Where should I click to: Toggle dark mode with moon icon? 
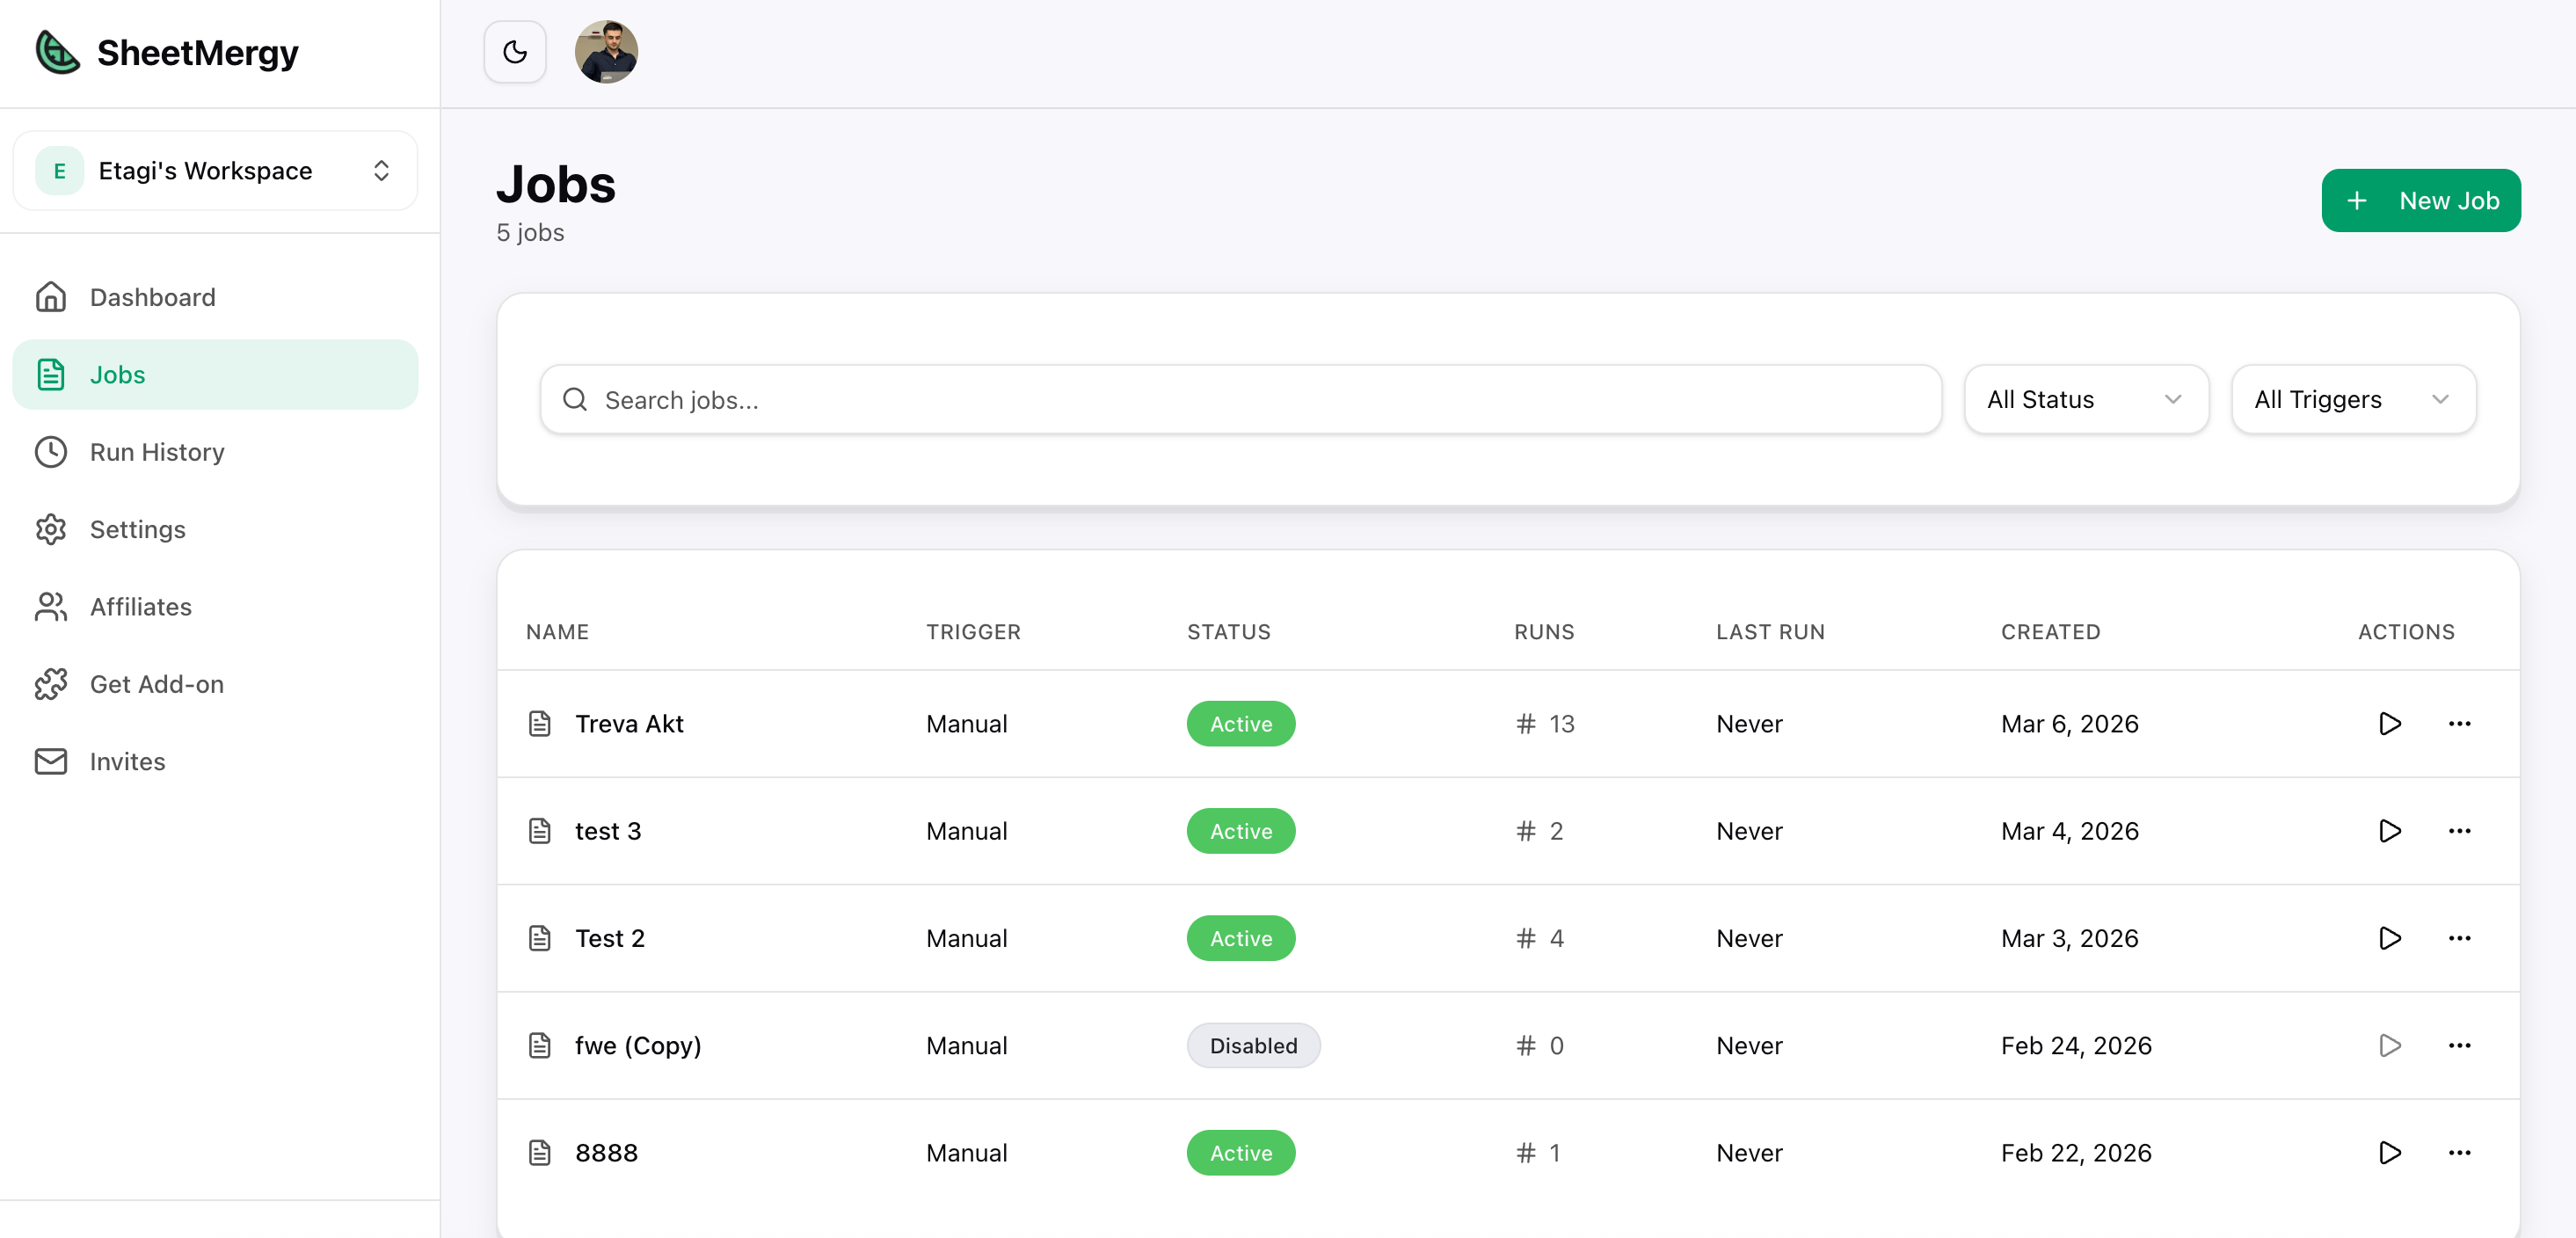514,52
